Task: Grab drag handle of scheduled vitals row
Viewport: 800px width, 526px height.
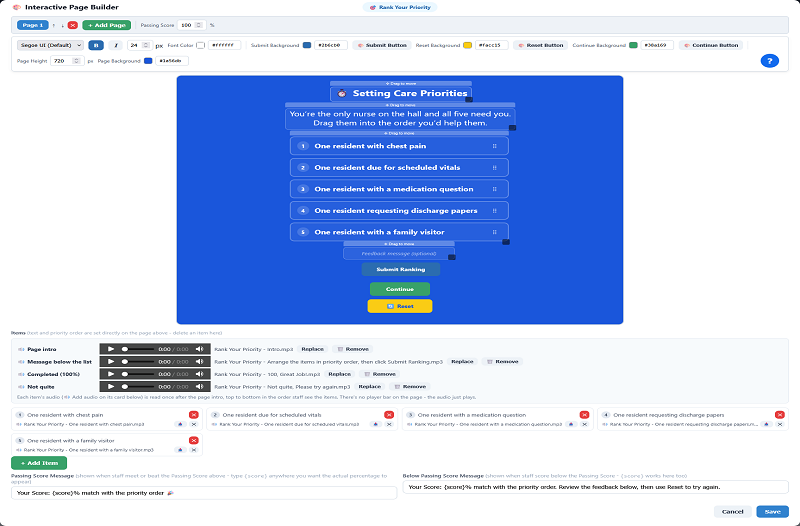Action: (494, 167)
